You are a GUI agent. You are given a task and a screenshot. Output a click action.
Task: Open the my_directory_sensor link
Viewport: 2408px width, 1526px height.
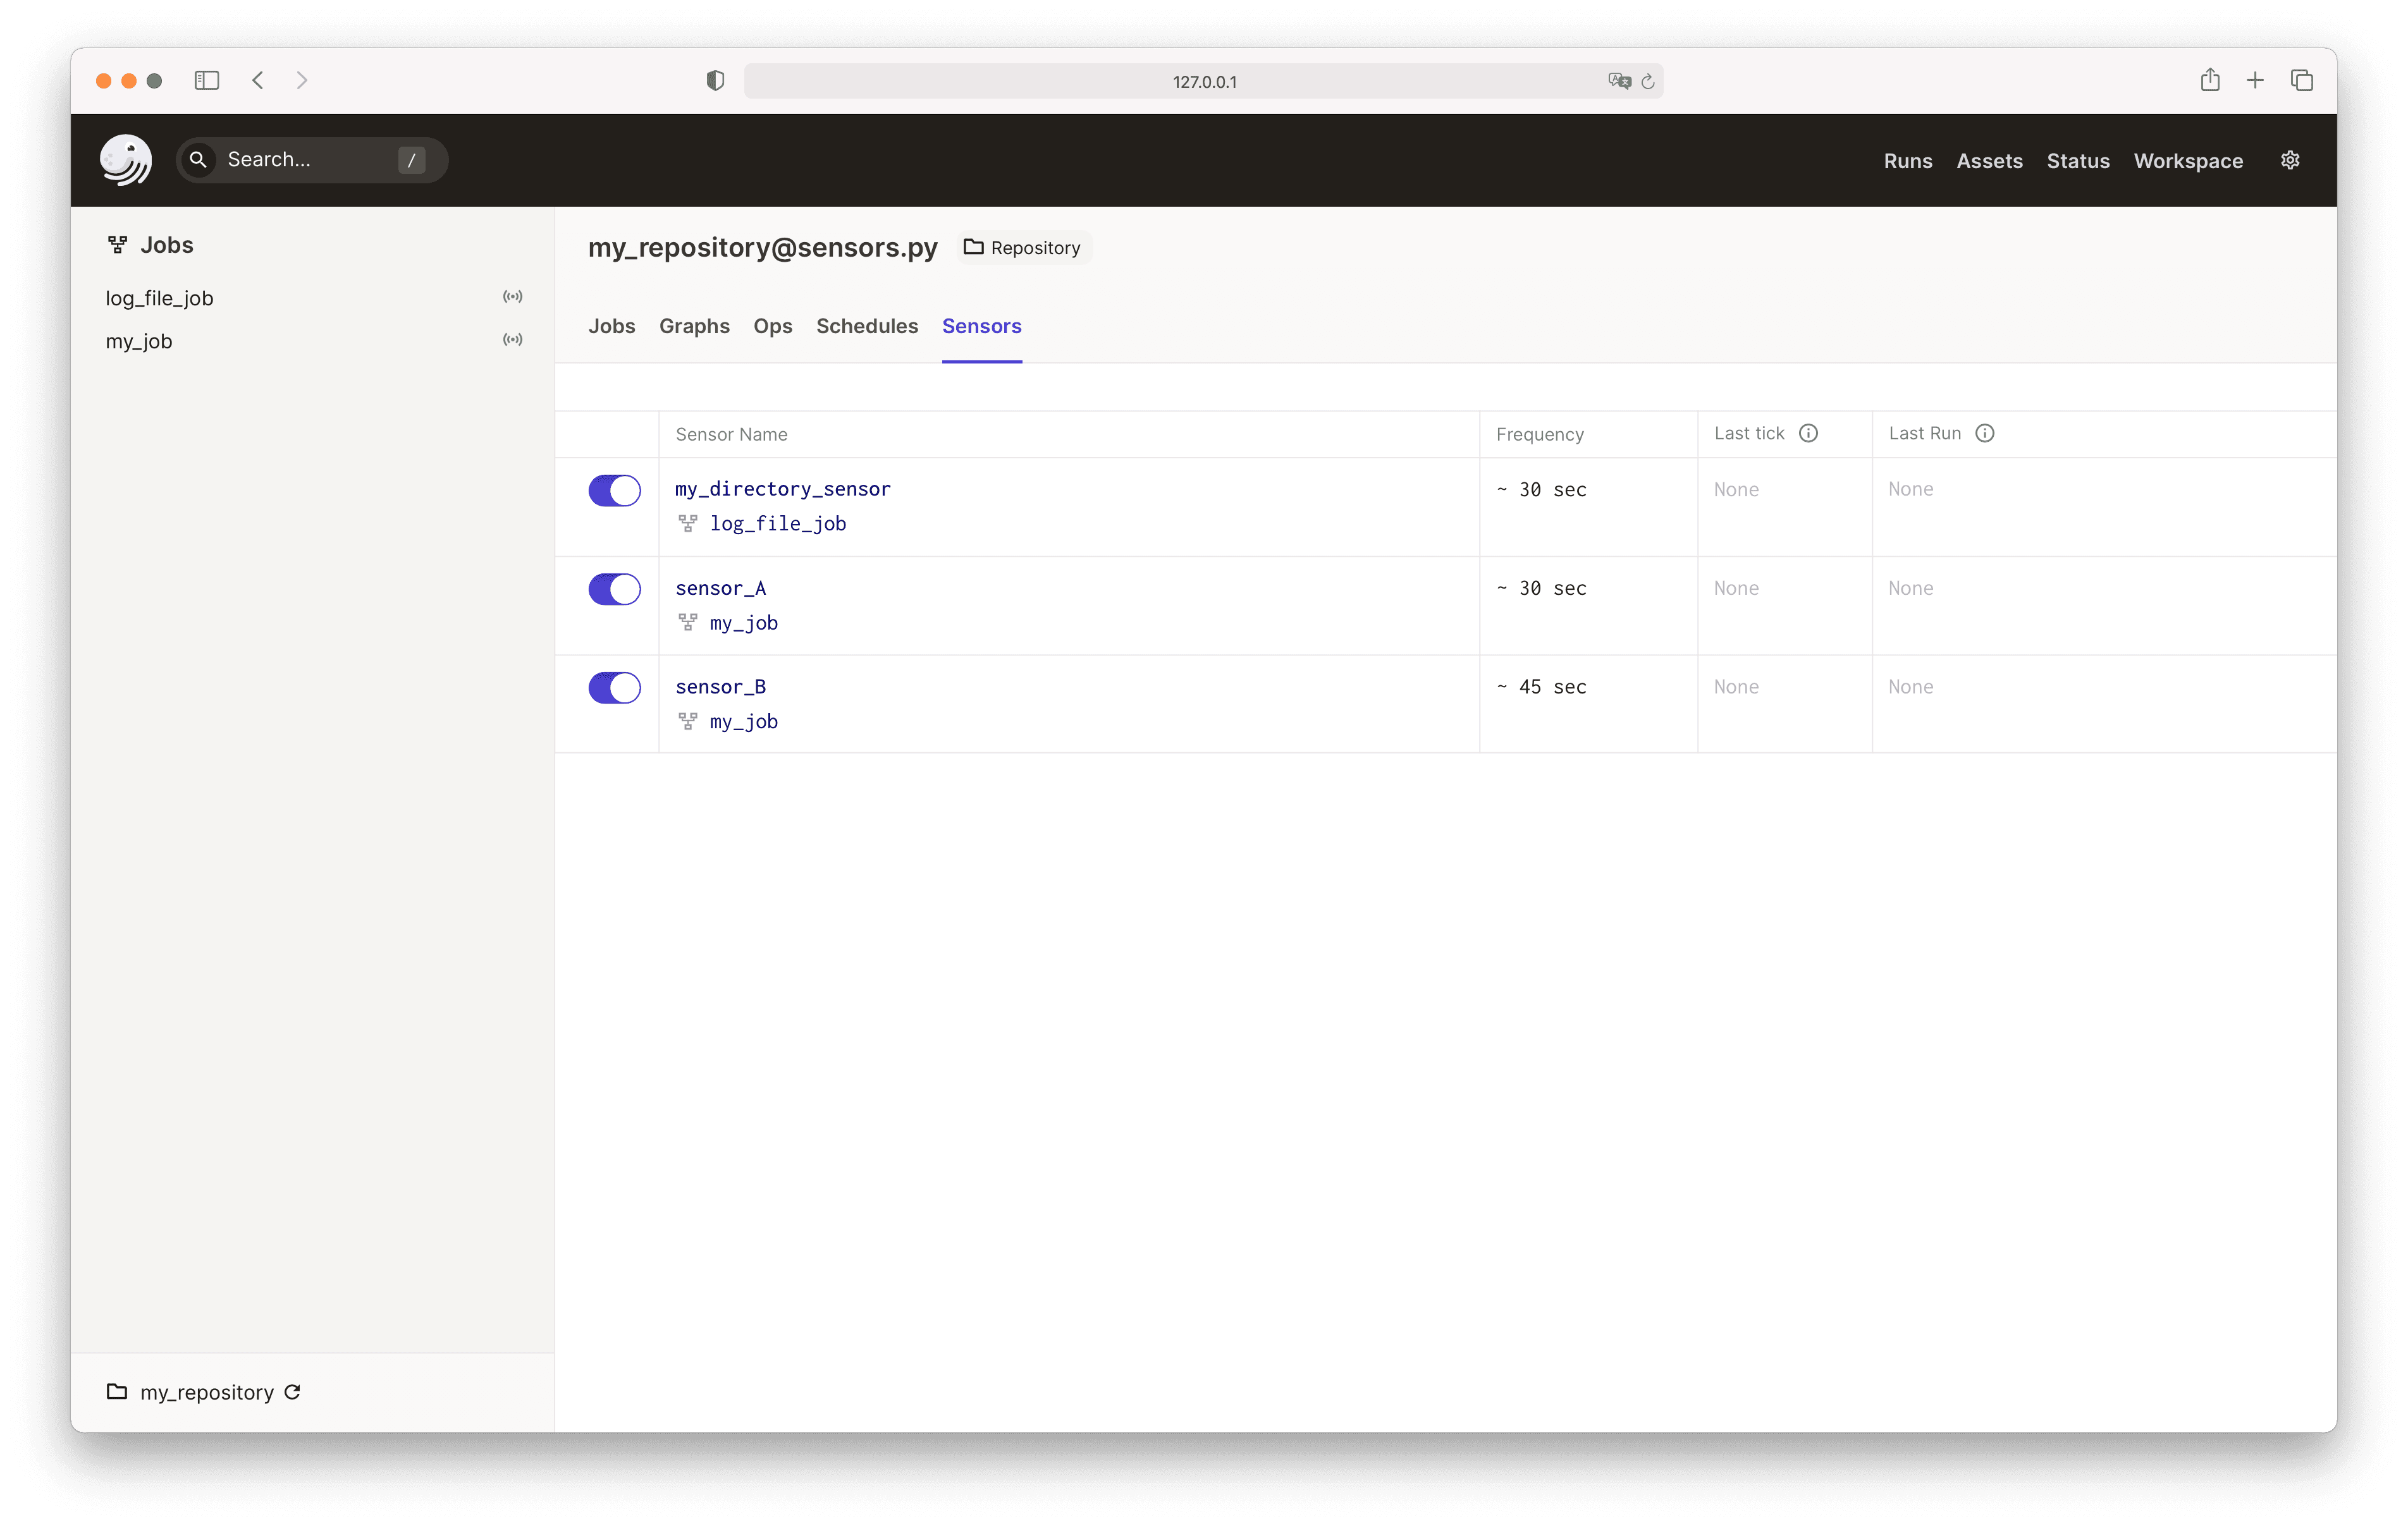pos(782,489)
